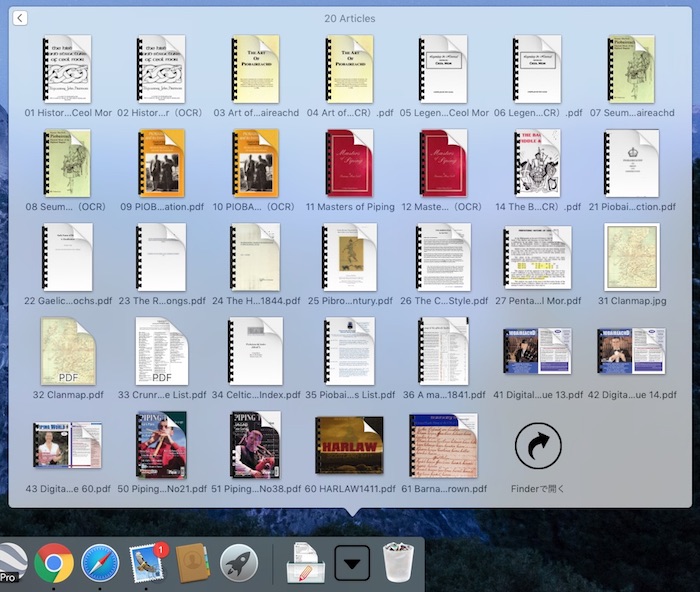Image resolution: width=700 pixels, height=592 pixels.
Task: Open 36 A ma...1841.pdf file
Action: coord(443,351)
